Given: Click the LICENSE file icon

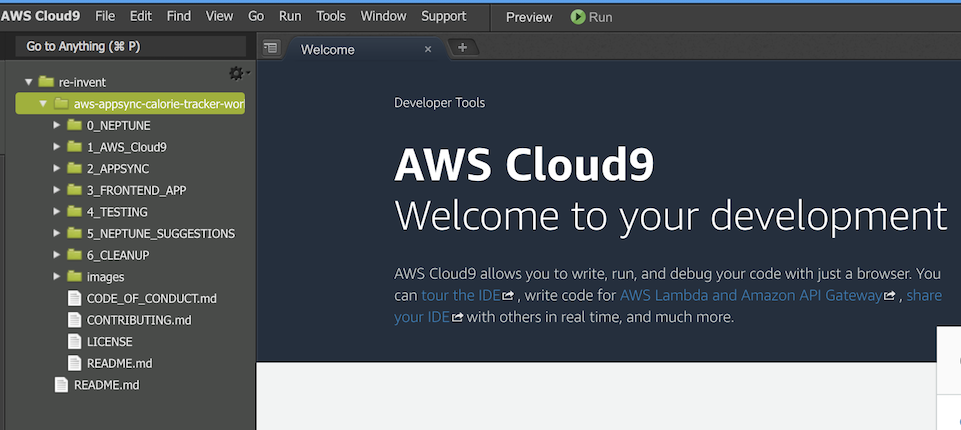Looking at the screenshot, I should (74, 341).
